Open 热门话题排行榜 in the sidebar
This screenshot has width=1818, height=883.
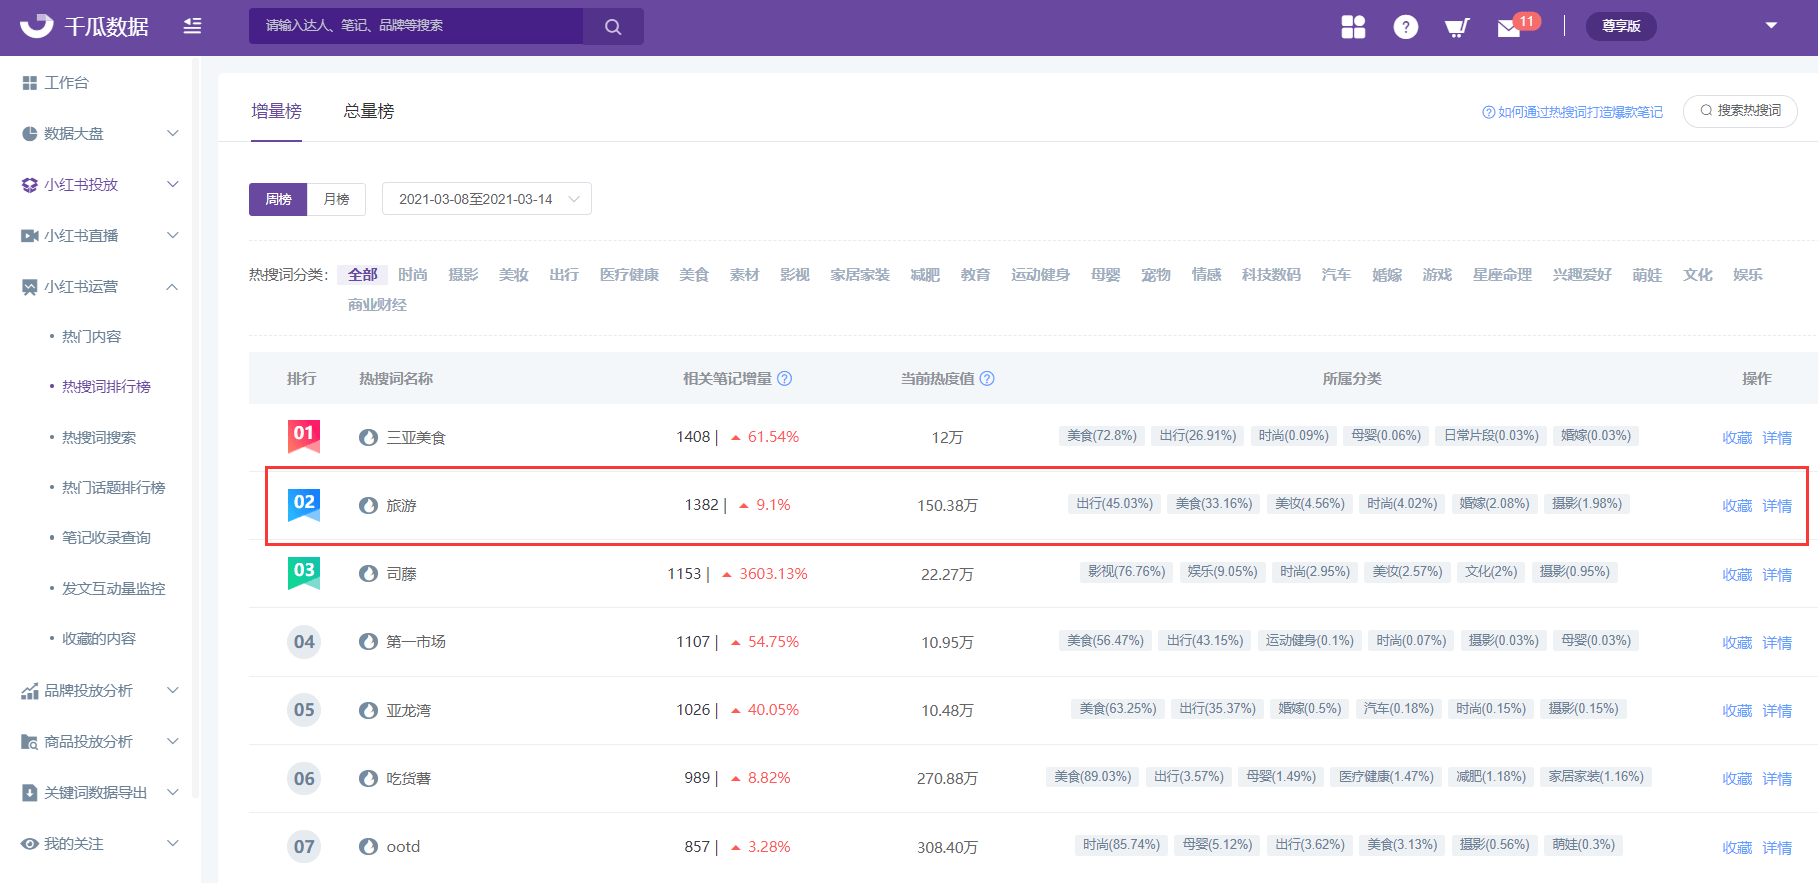coord(113,488)
